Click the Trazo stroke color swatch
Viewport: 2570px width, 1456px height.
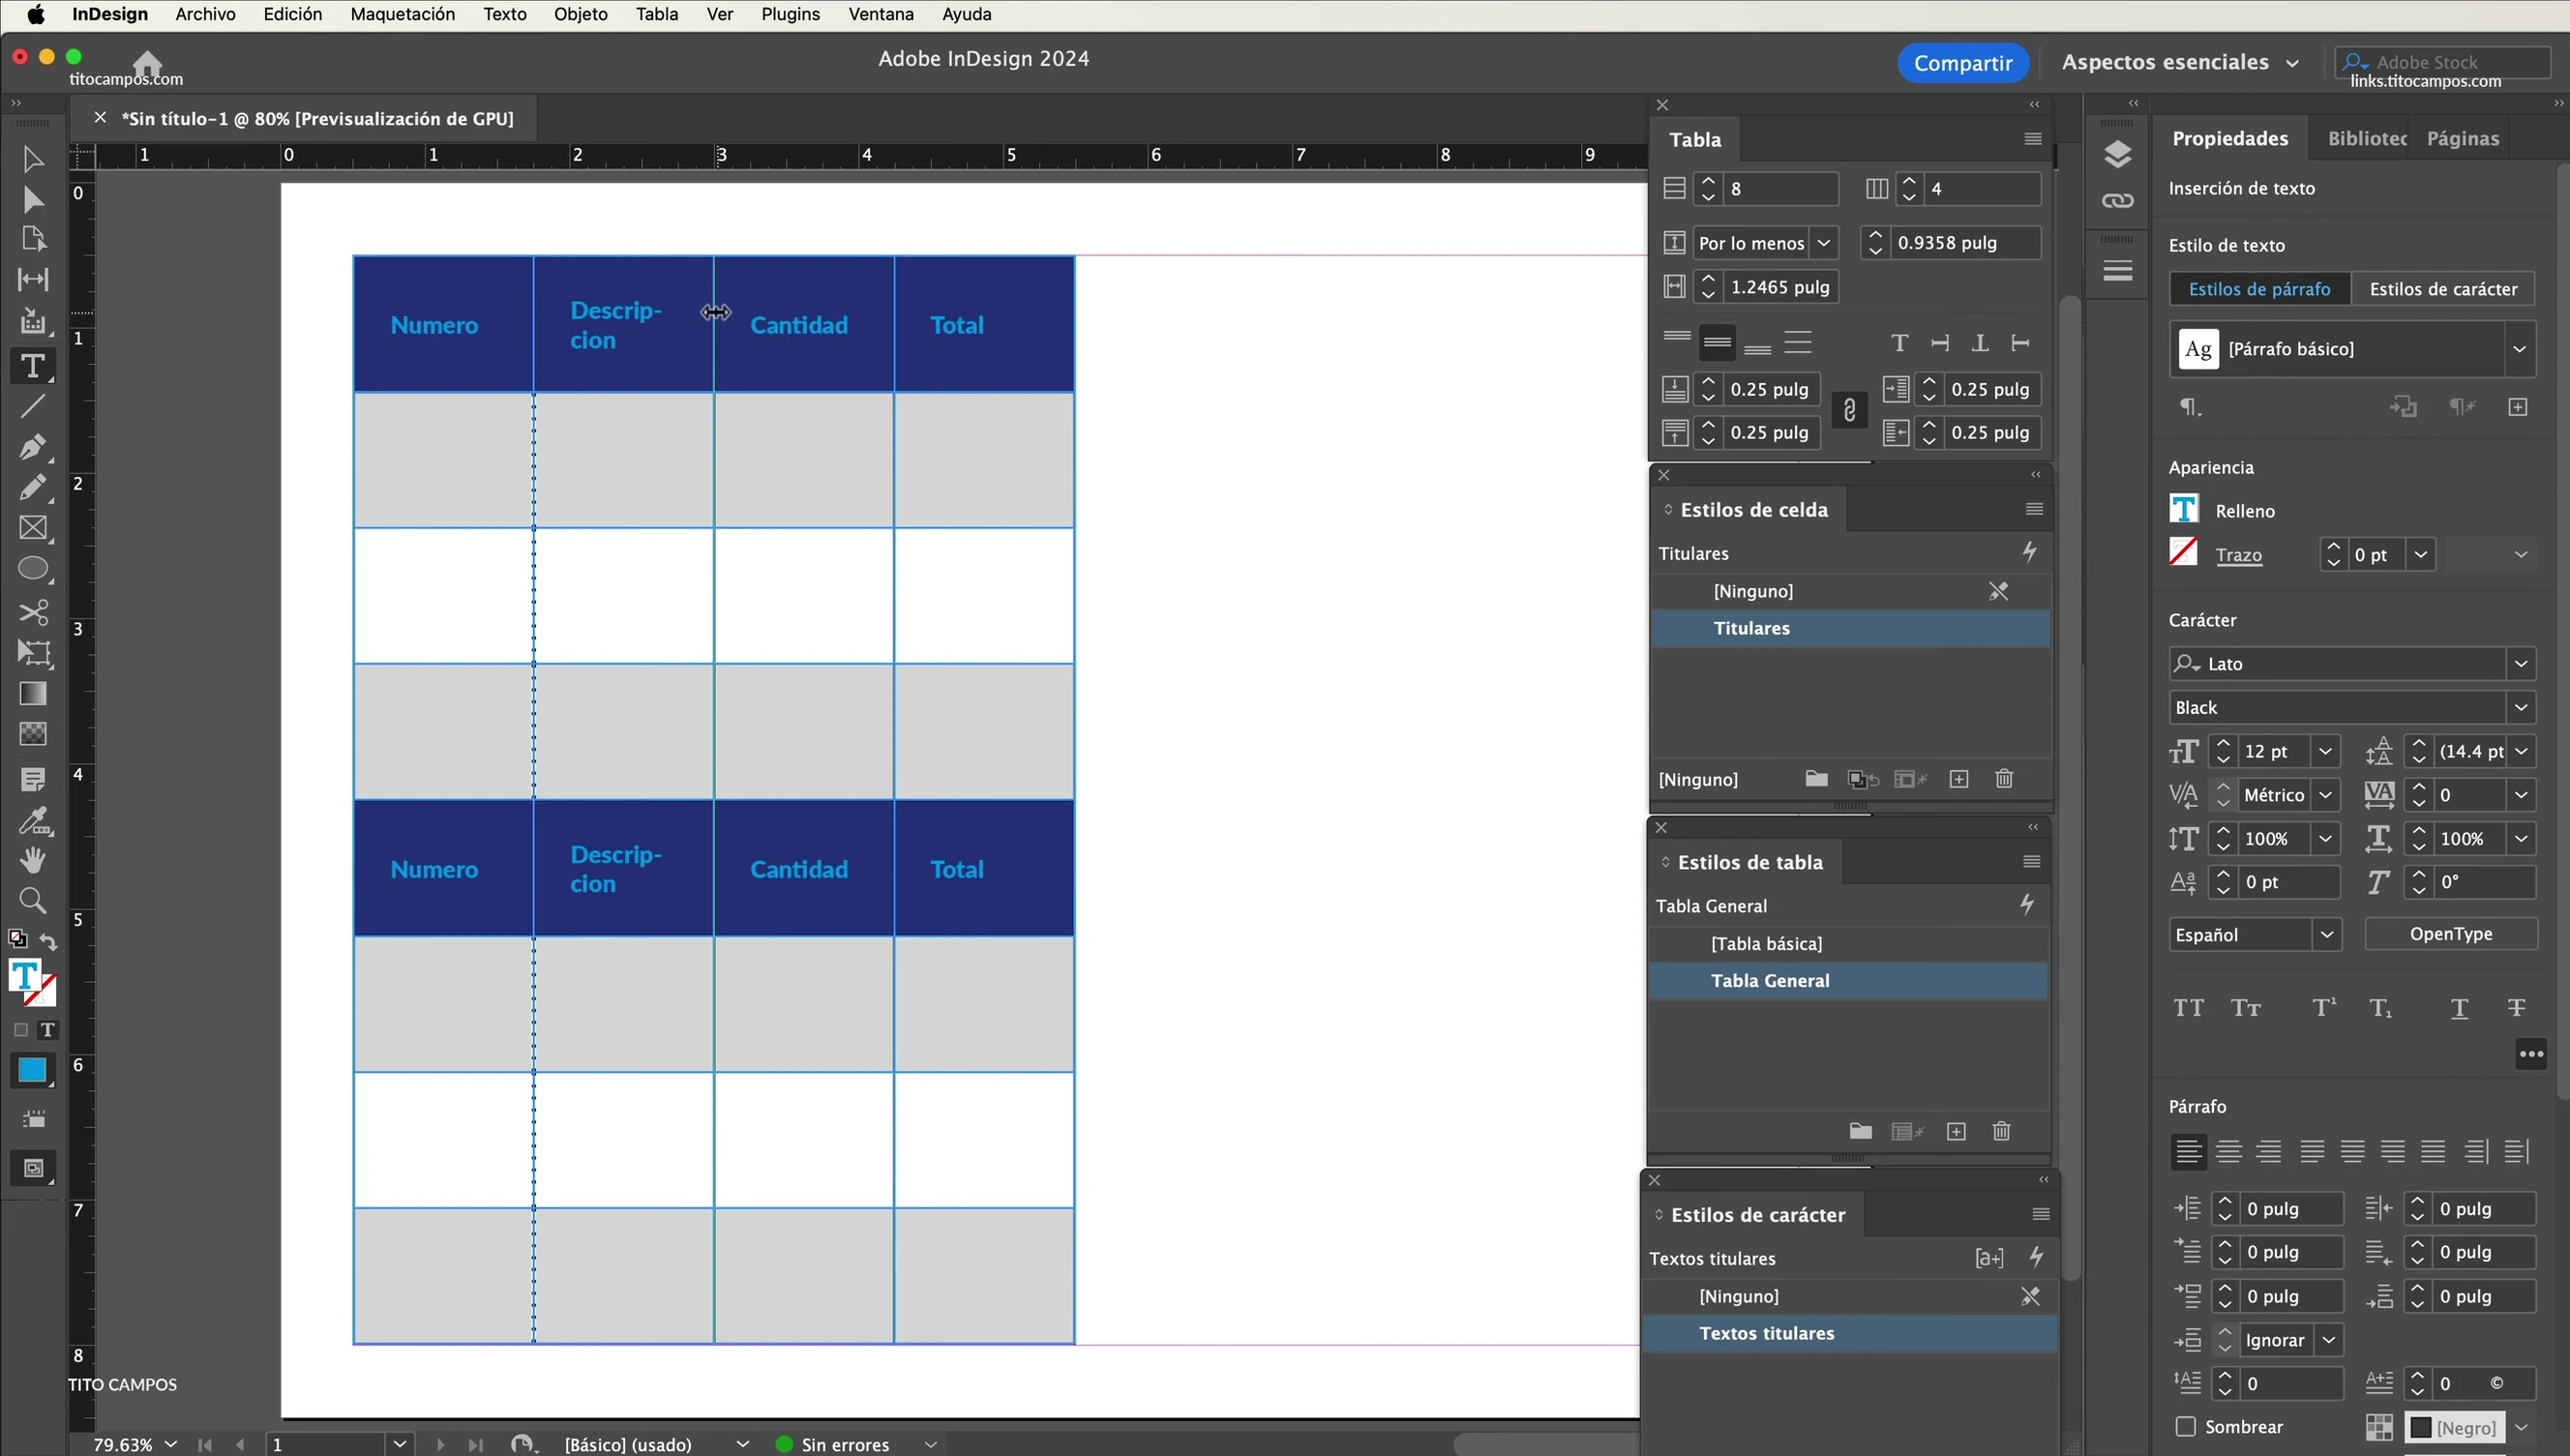click(x=2184, y=552)
